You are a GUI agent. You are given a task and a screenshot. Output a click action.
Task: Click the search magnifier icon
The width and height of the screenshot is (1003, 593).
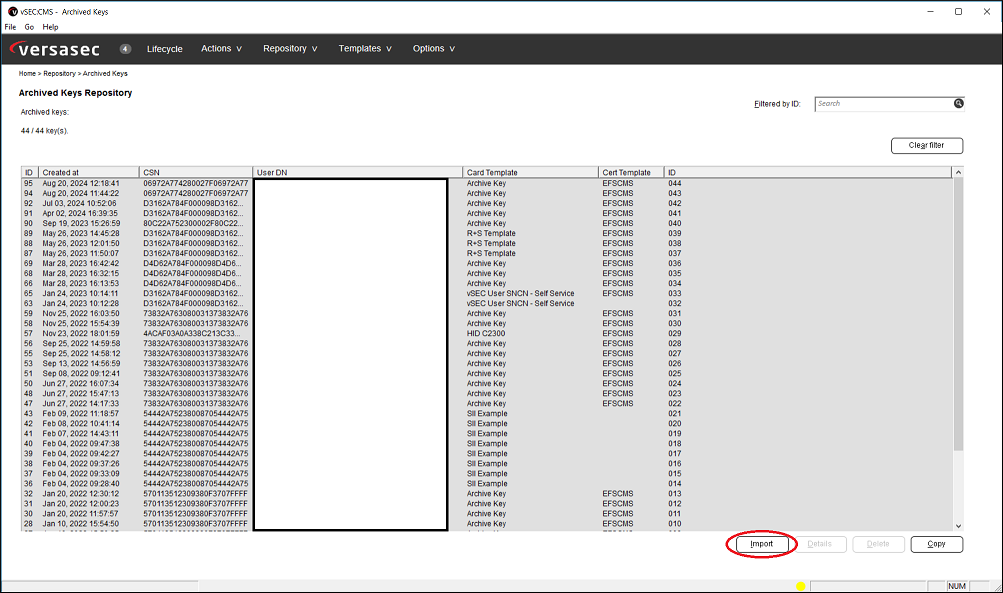tap(958, 104)
